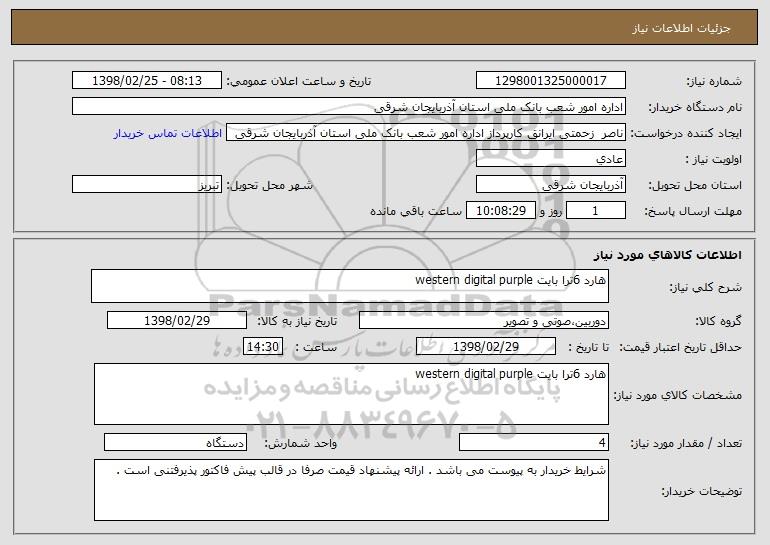Select the announcement date field 1398/02/25 - 08:13
This screenshot has height=545, width=770.
click(147, 80)
